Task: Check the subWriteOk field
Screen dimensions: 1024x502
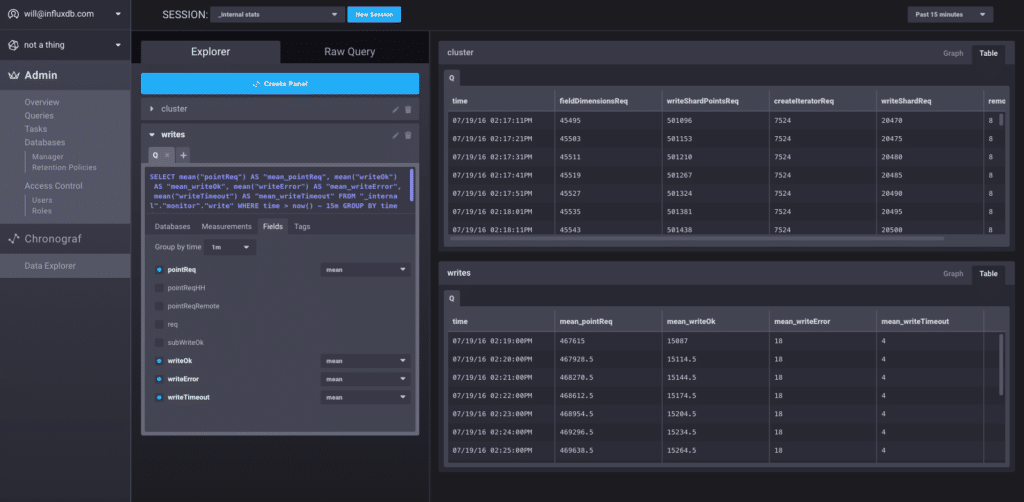Action: (x=159, y=342)
